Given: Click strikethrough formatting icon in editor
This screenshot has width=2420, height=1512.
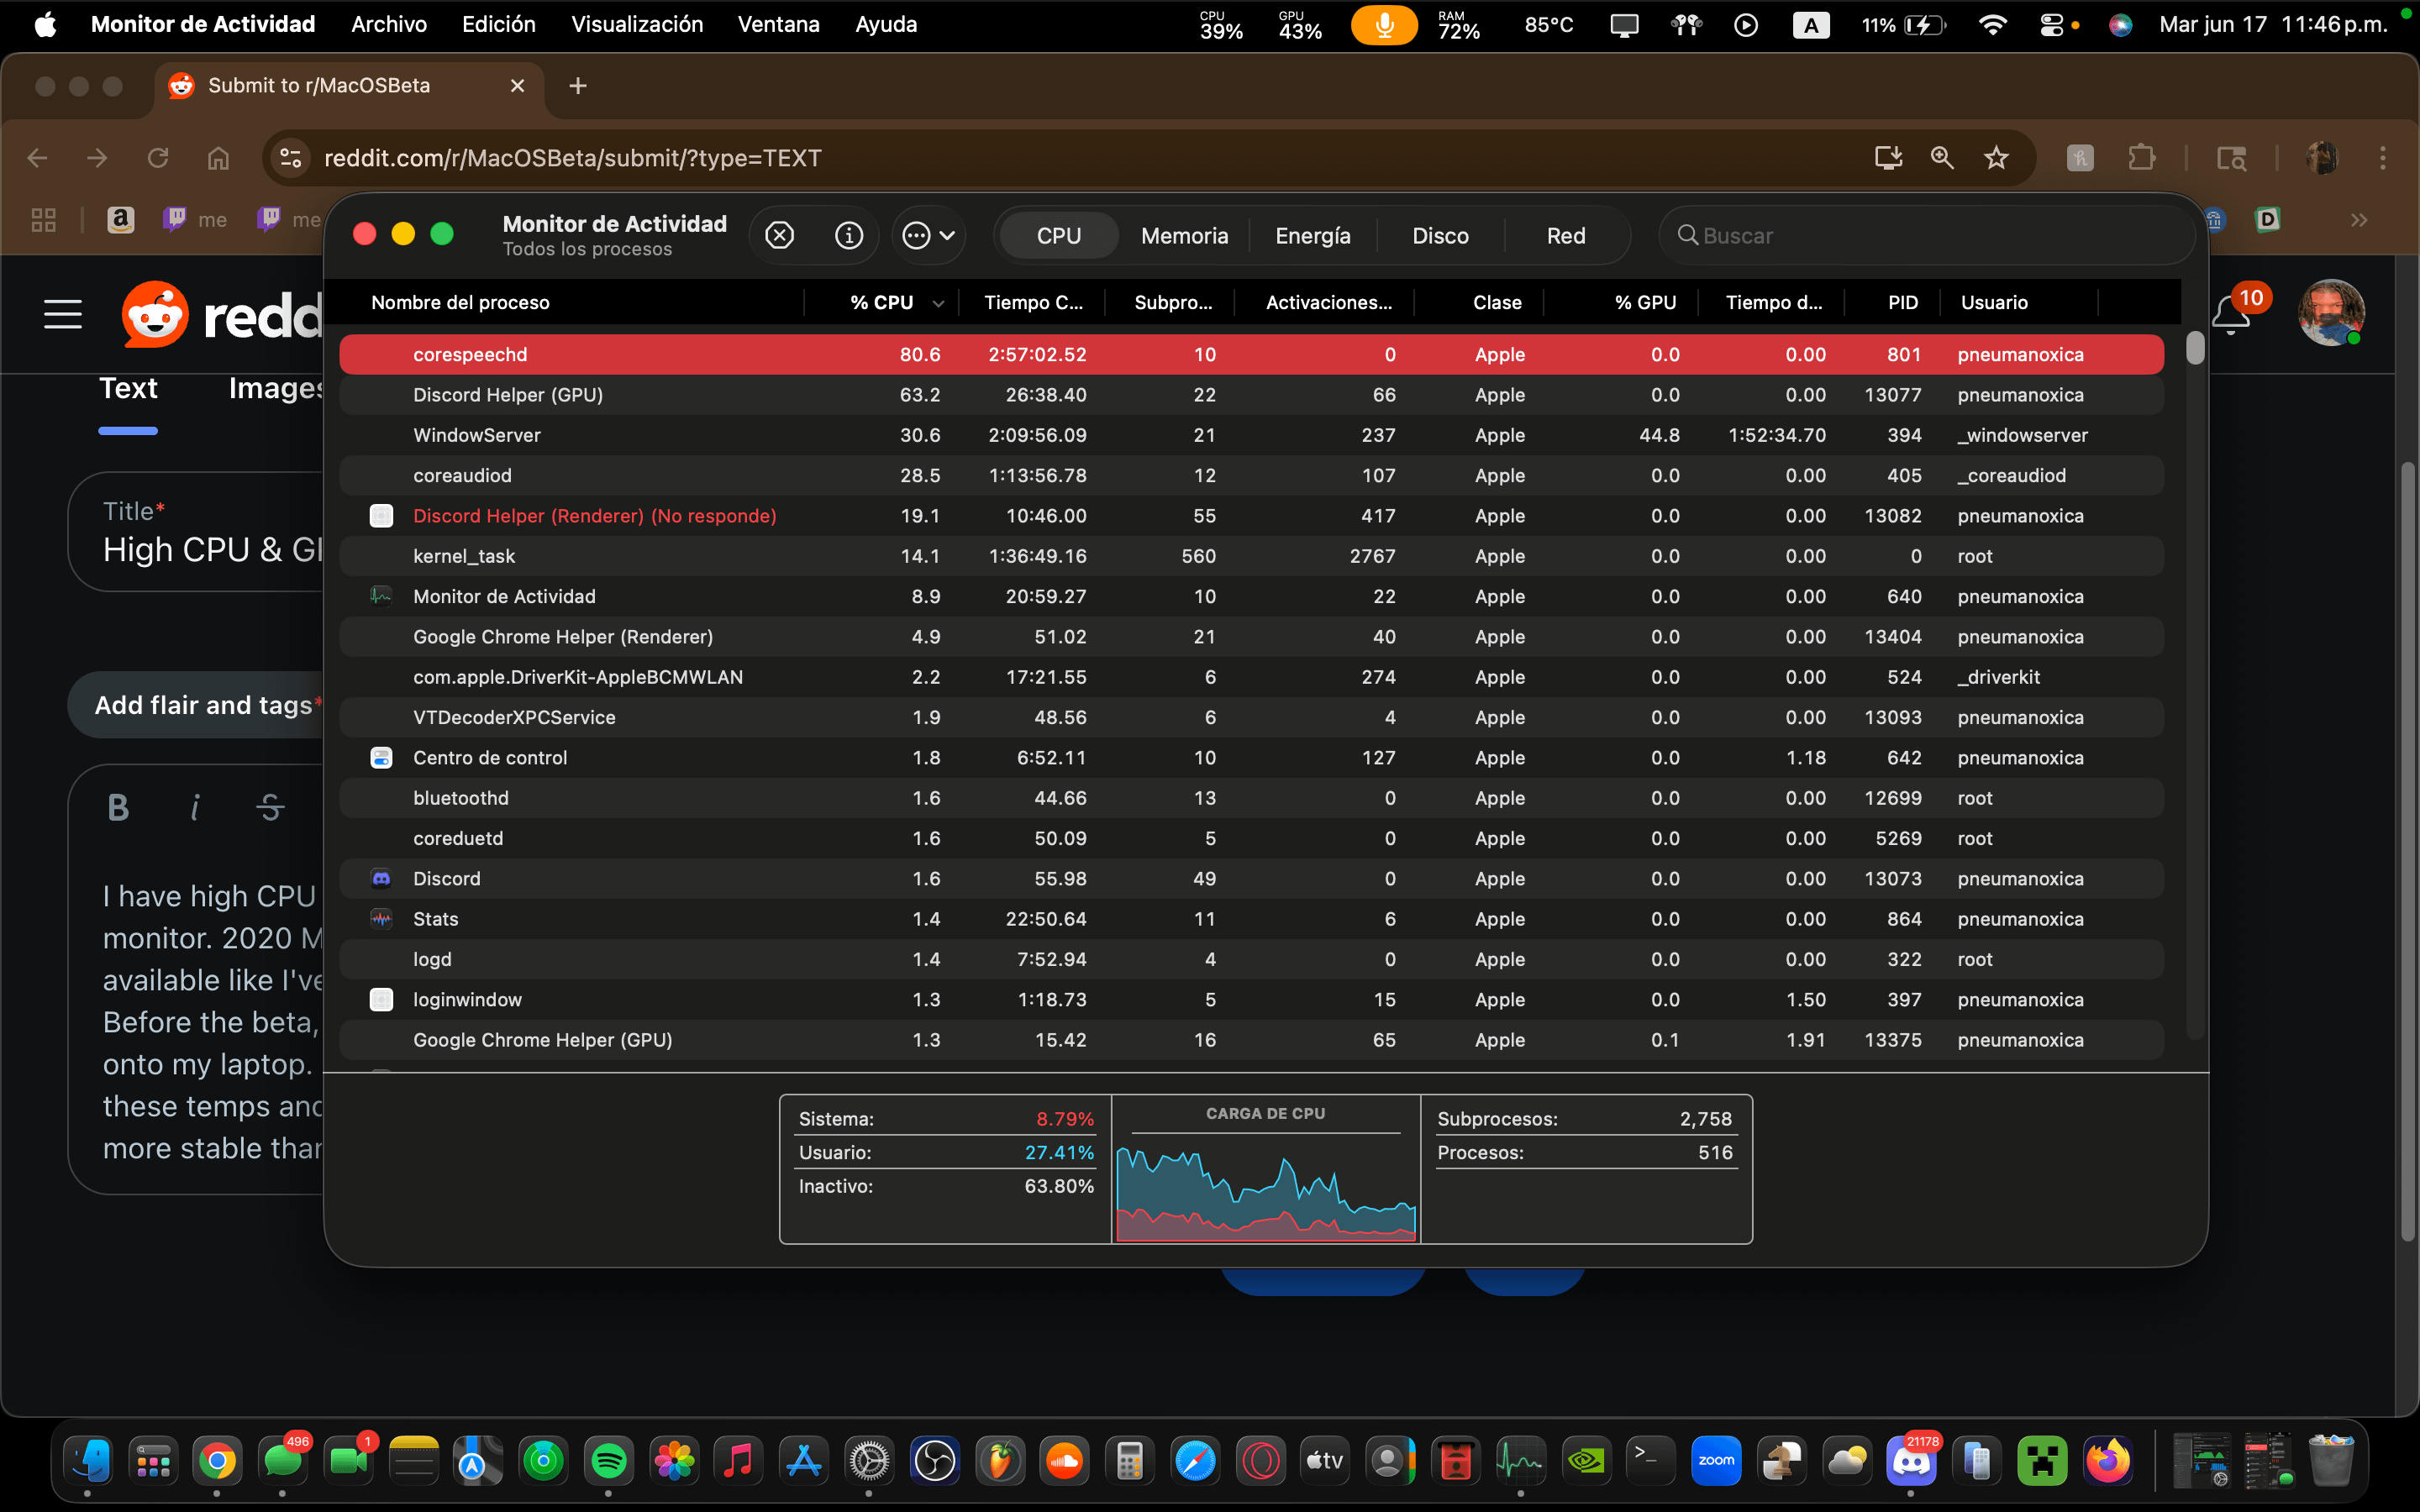Looking at the screenshot, I should click(270, 807).
